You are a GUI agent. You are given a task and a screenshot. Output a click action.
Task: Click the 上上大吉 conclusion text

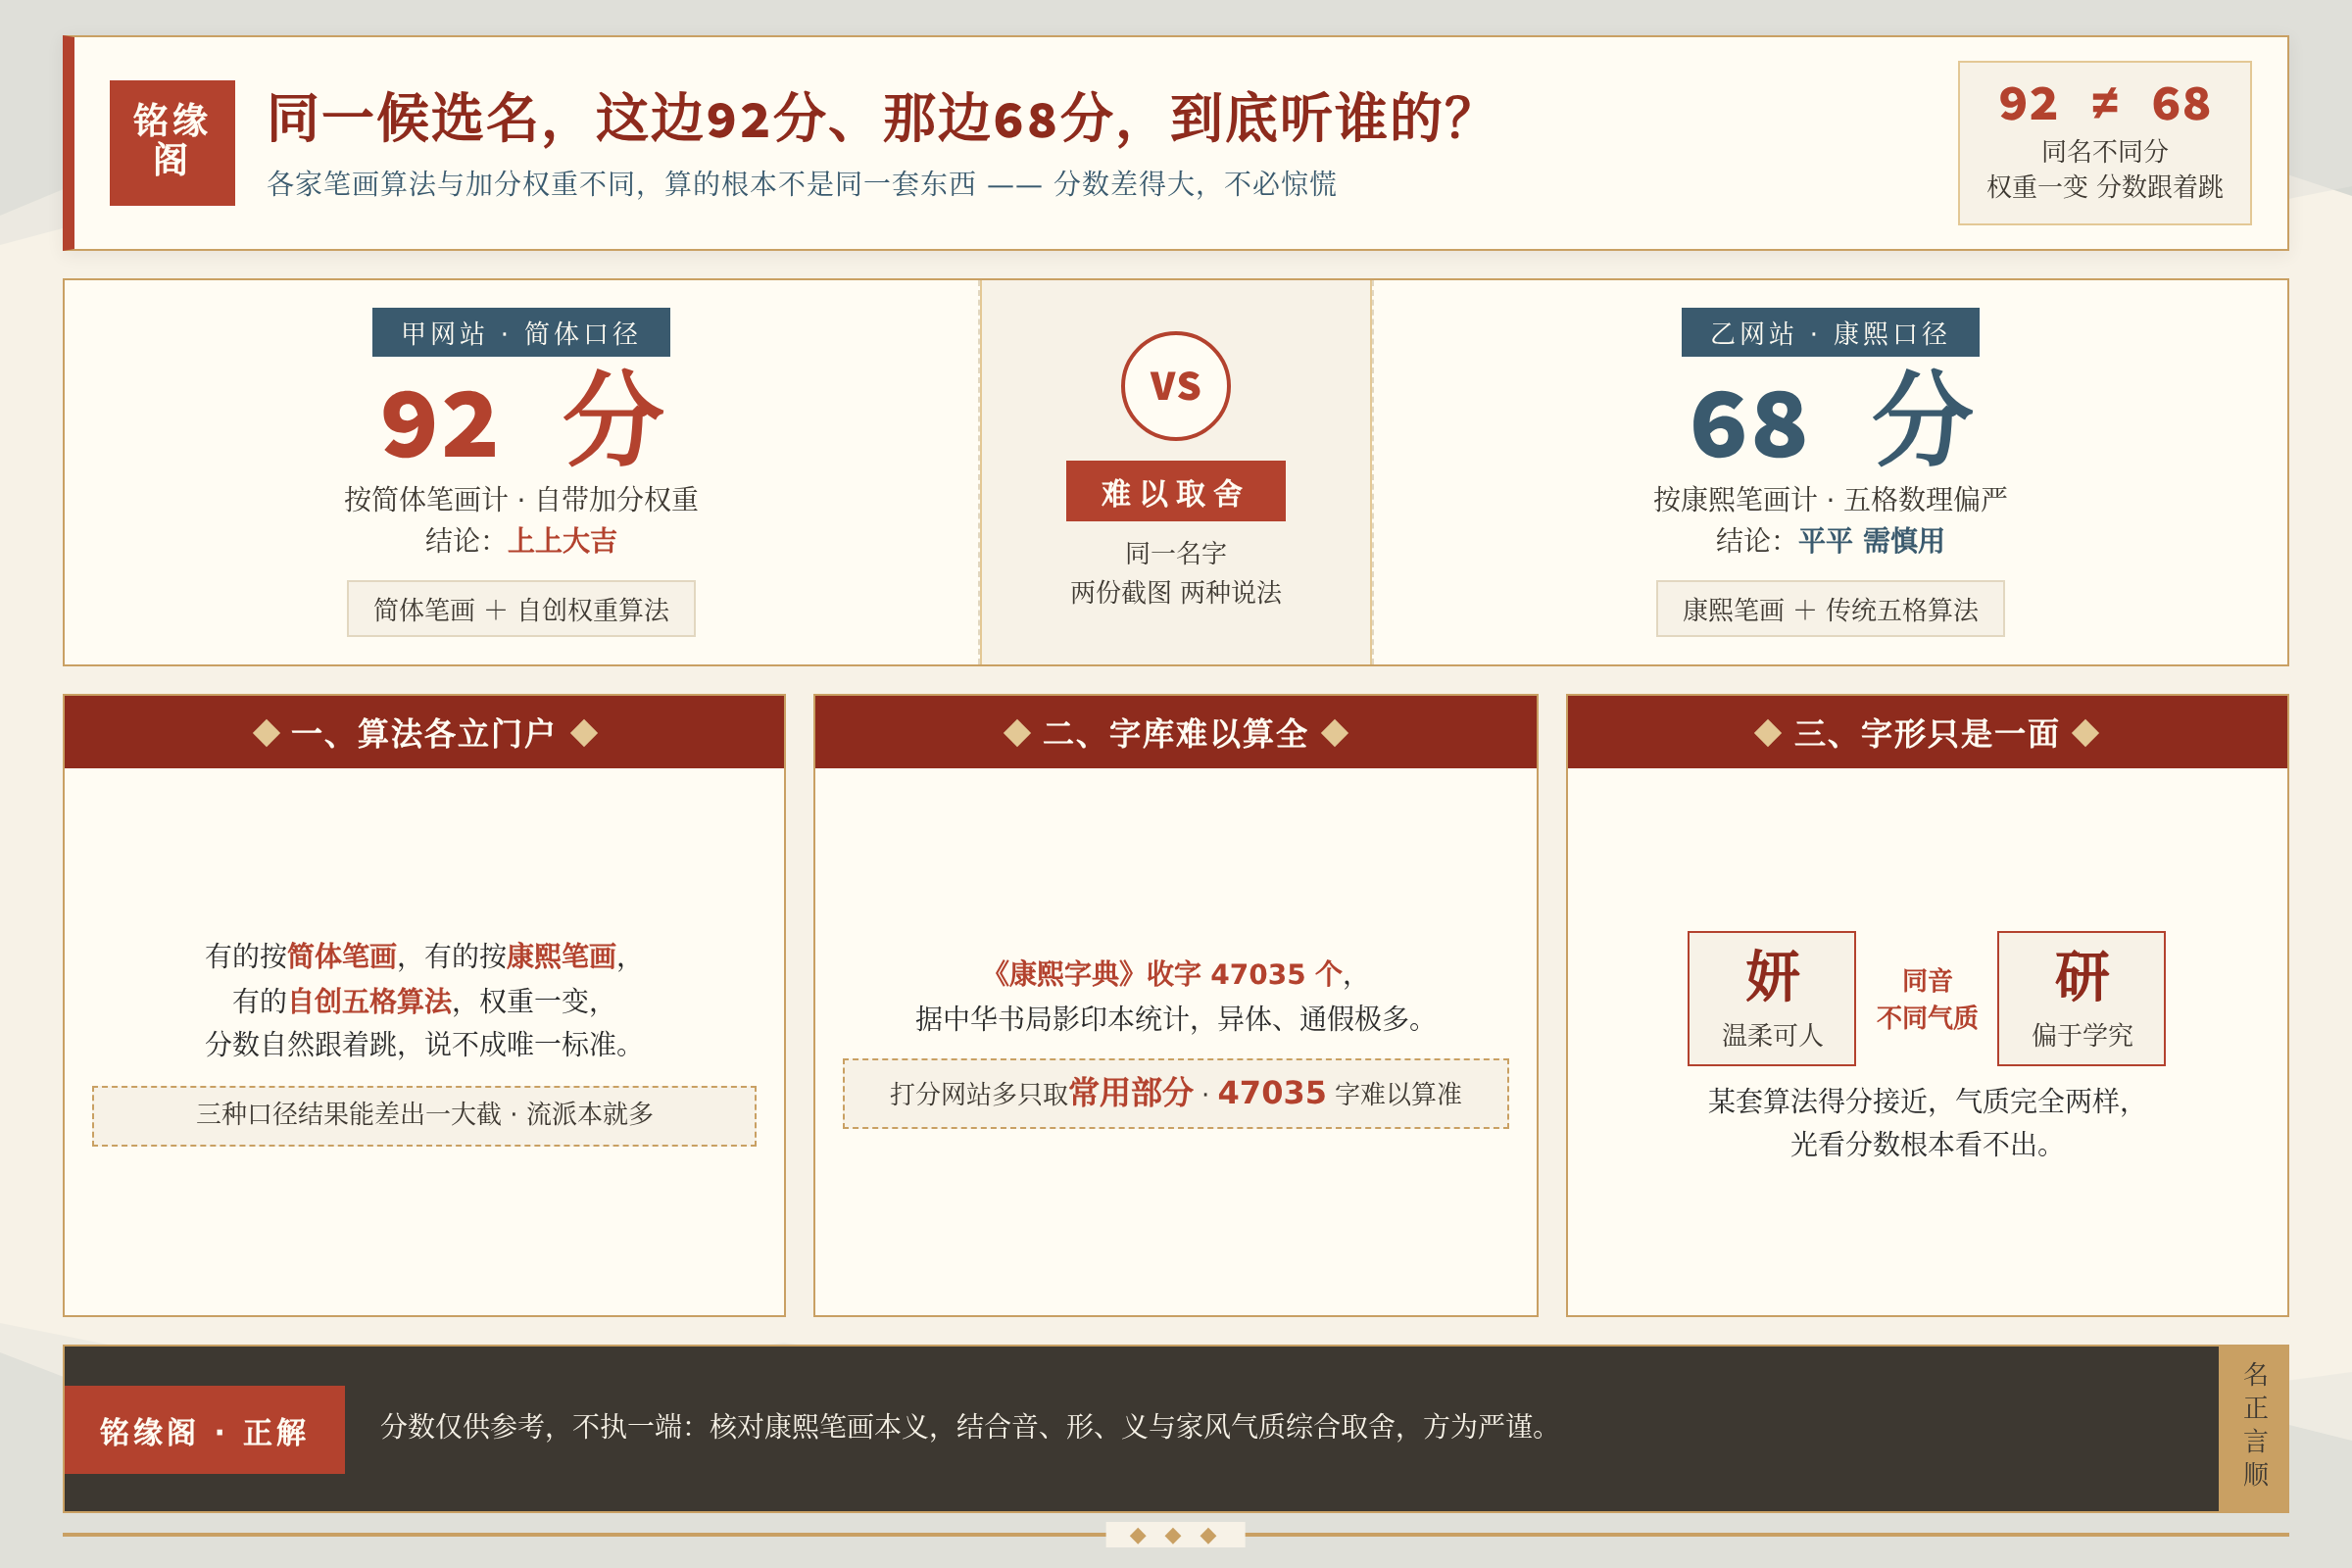point(562,541)
